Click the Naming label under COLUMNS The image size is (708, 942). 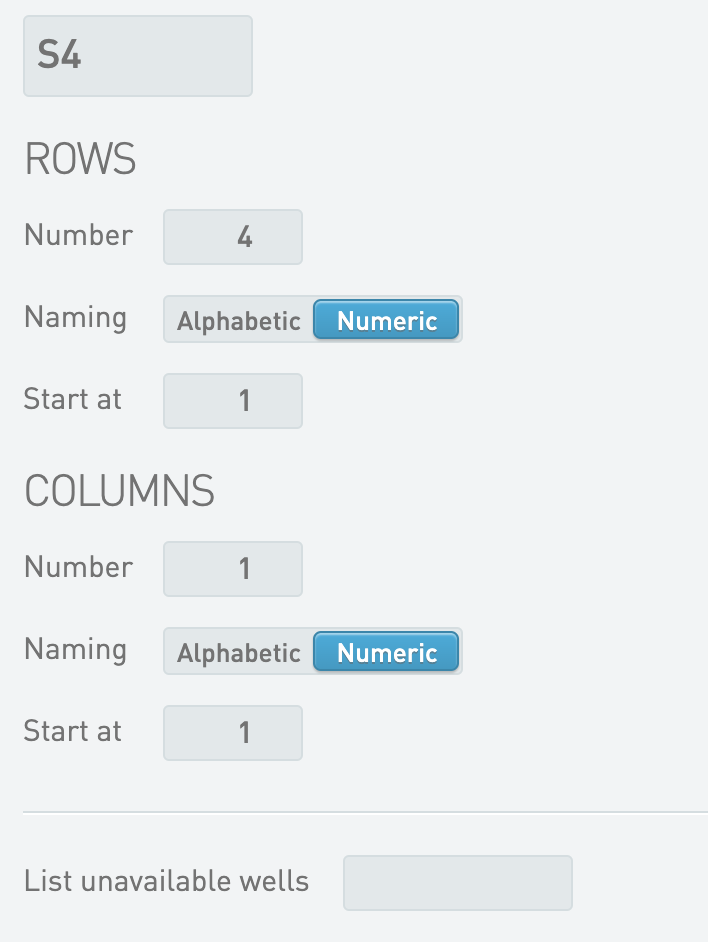click(x=75, y=651)
